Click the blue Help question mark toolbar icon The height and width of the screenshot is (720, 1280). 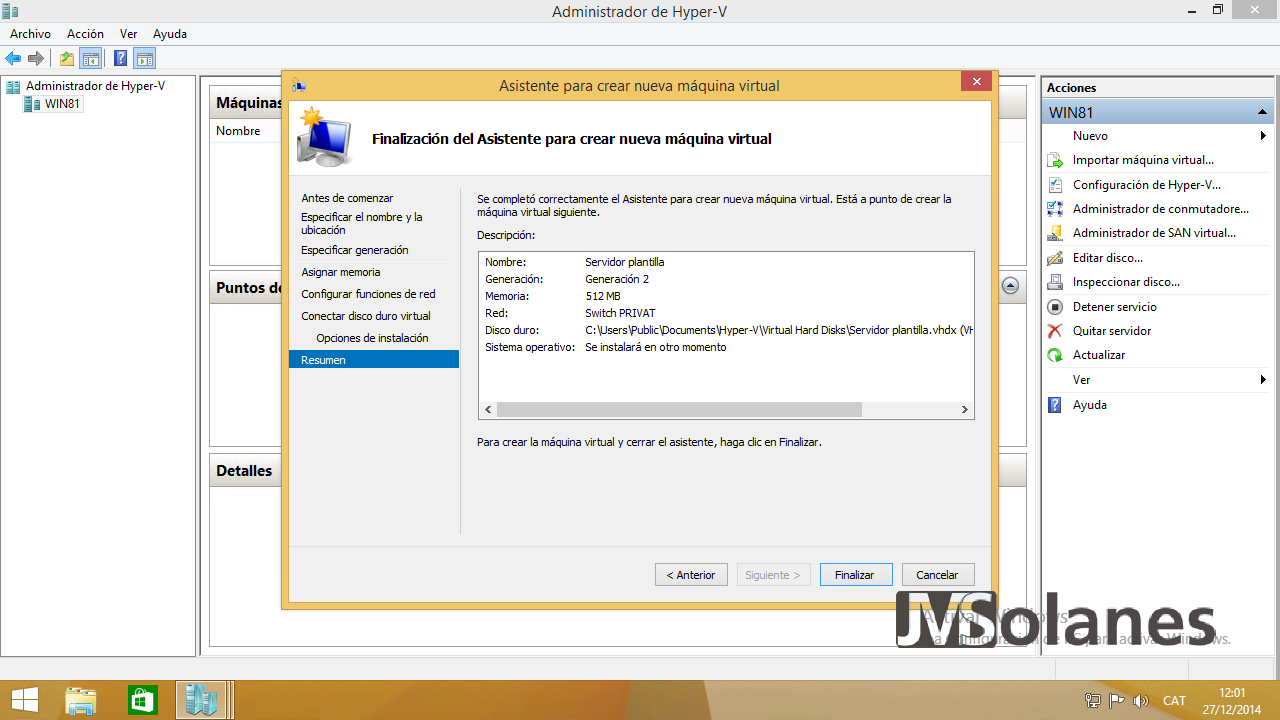[121, 58]
